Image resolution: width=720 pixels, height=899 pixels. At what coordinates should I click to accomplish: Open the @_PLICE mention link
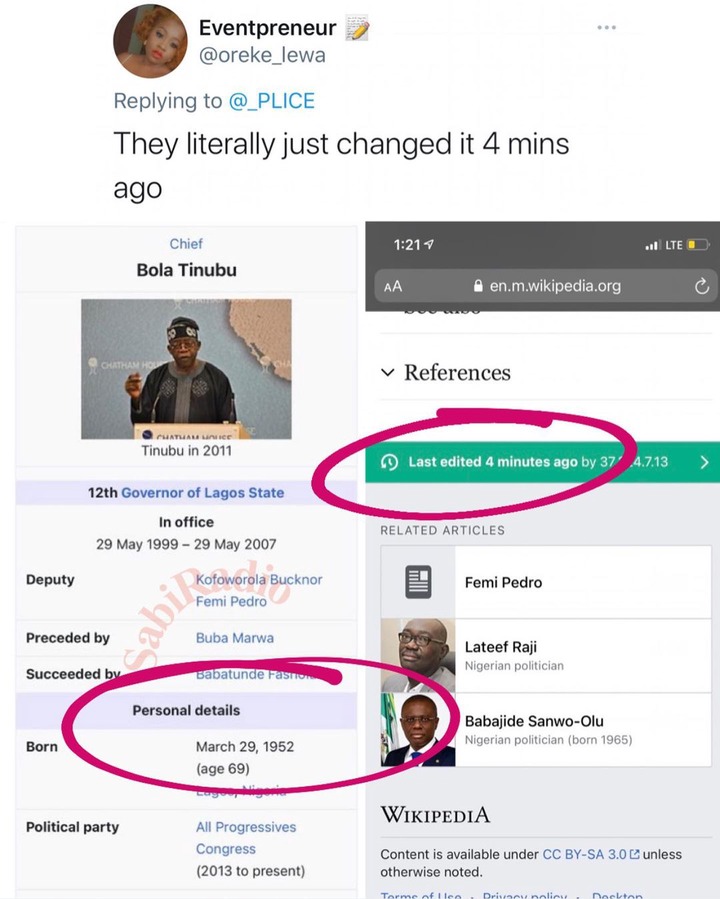(x=272, y=101)
